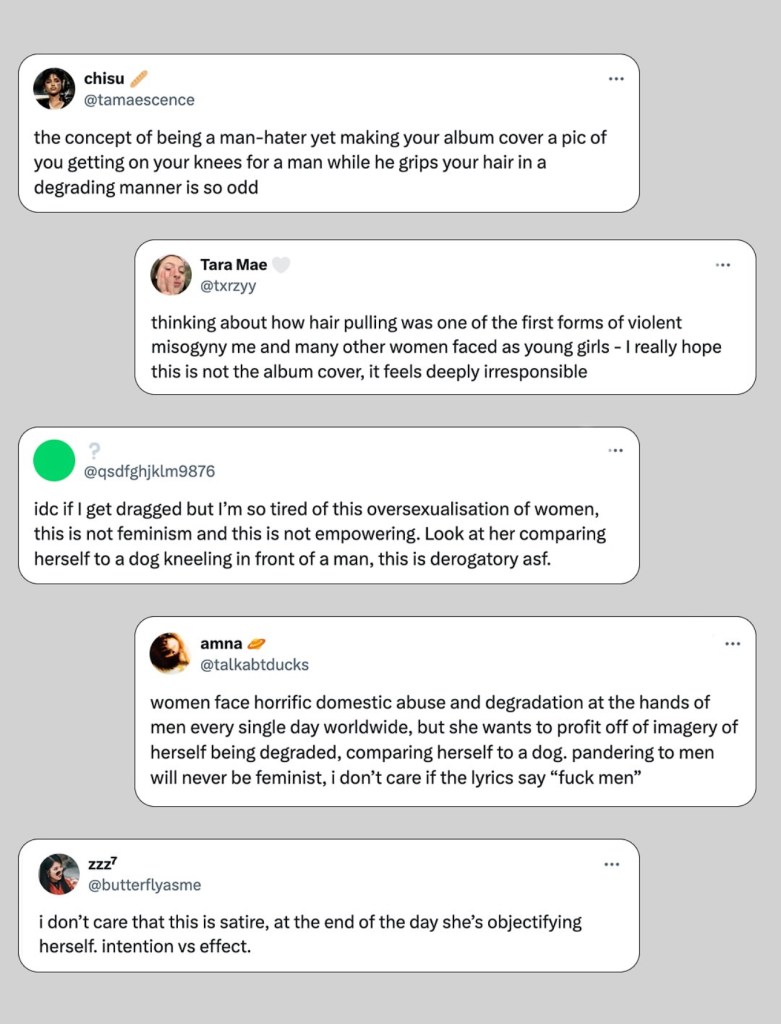Click chisu's profile avatar

click(x=54, y=89)
